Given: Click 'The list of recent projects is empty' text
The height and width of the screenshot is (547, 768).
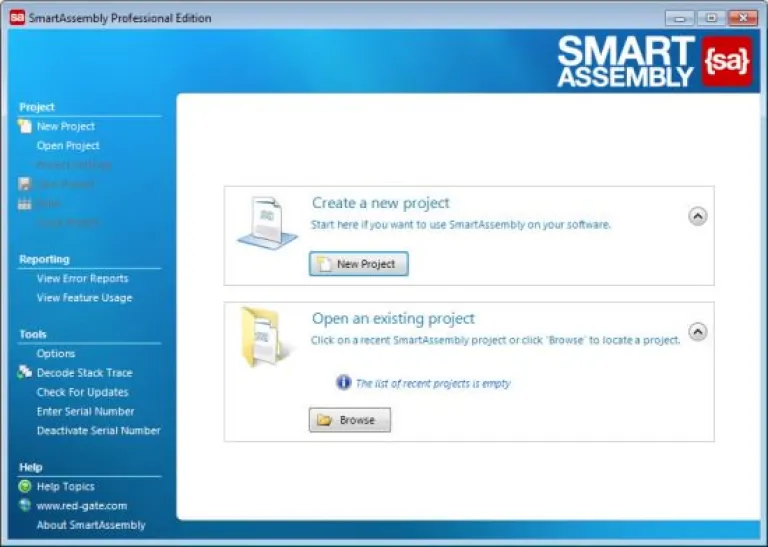Looking at the screenshot, I should pyautogui.click(x=433, y=383).
